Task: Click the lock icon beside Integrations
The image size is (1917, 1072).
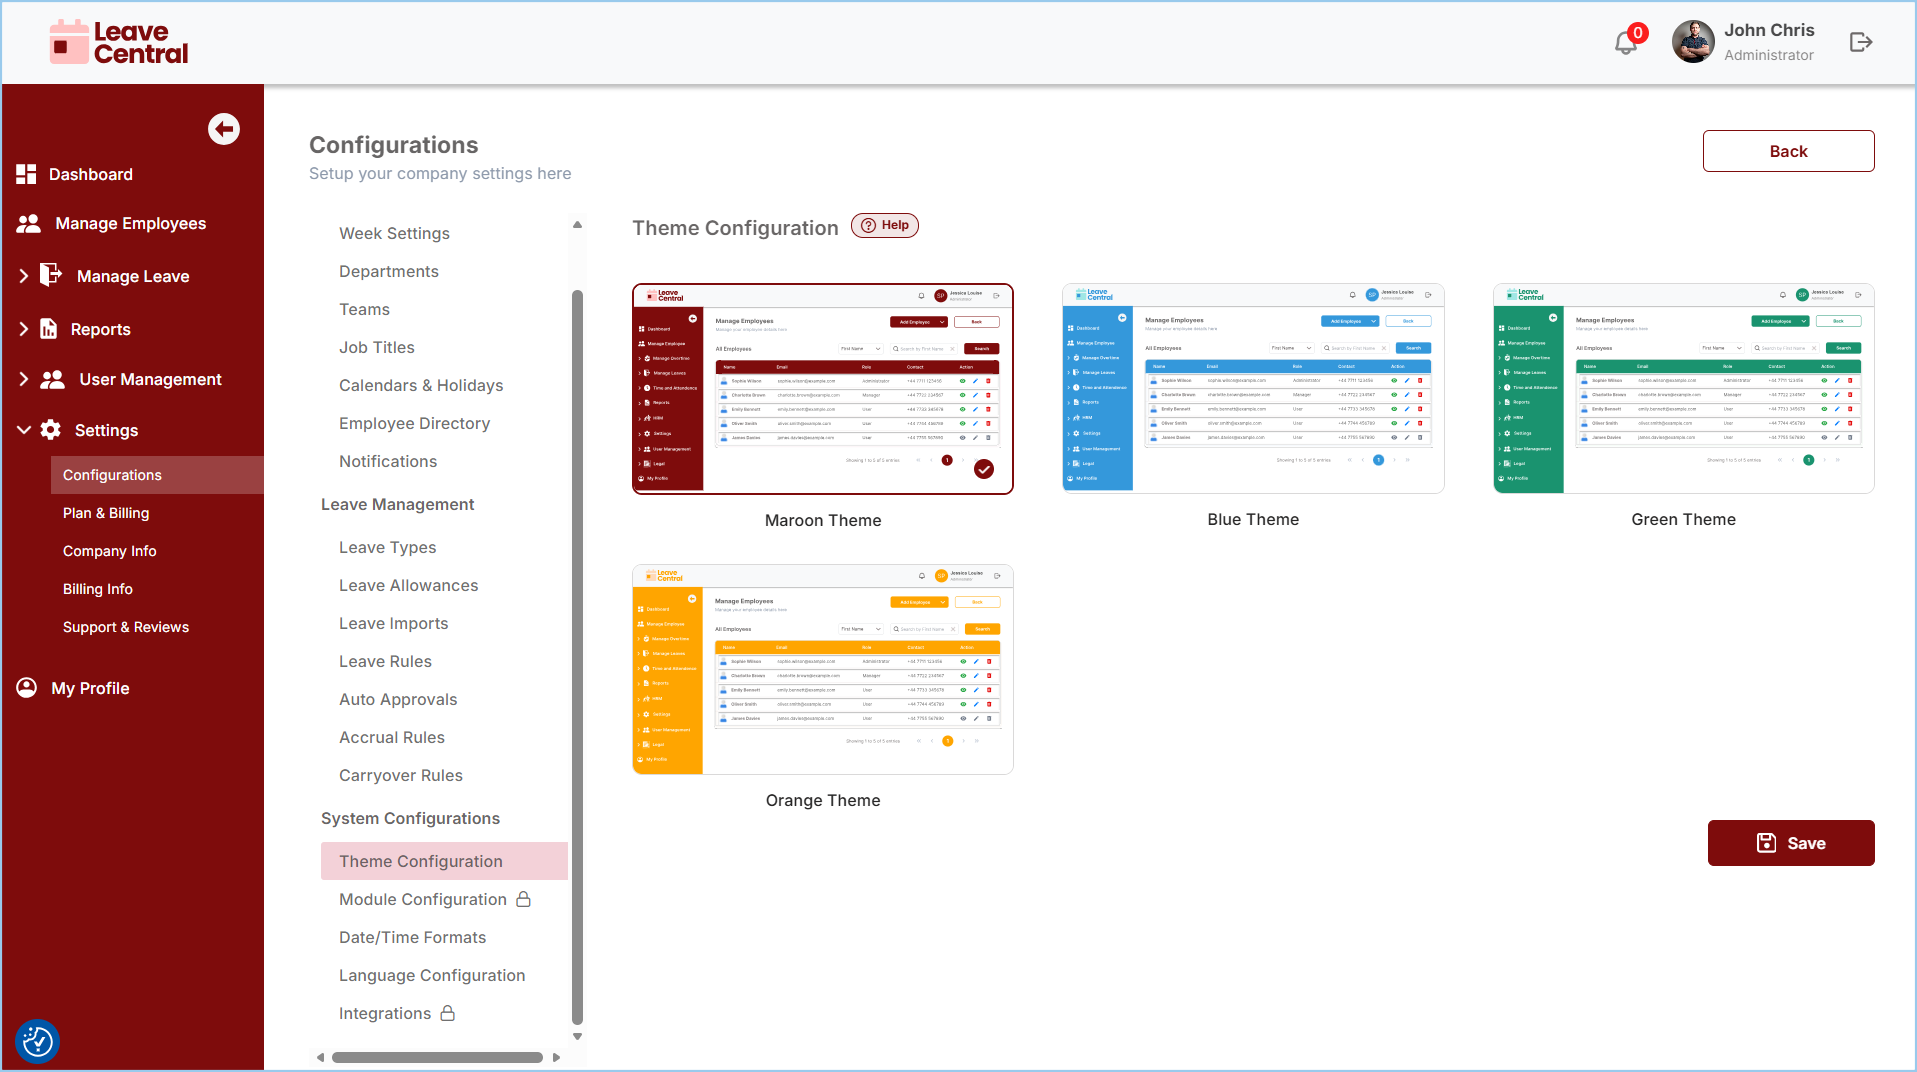Action: pos(448,1013)
